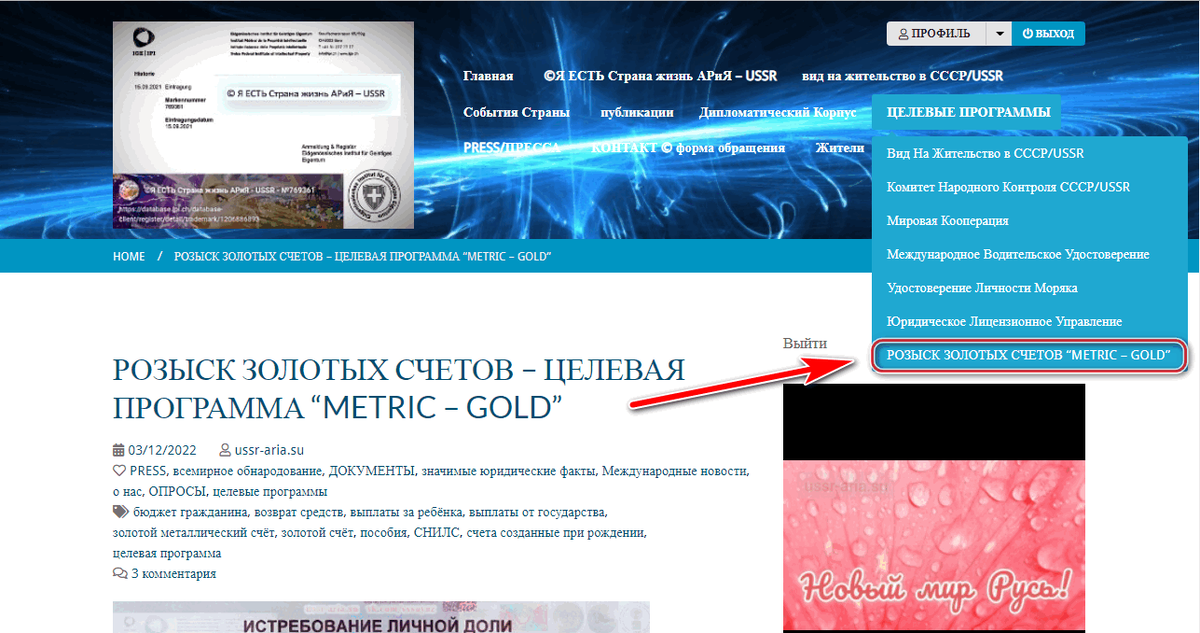Open СНИЛС tag link
This screenshot has width=1200, height=633.
pos(437,533)
